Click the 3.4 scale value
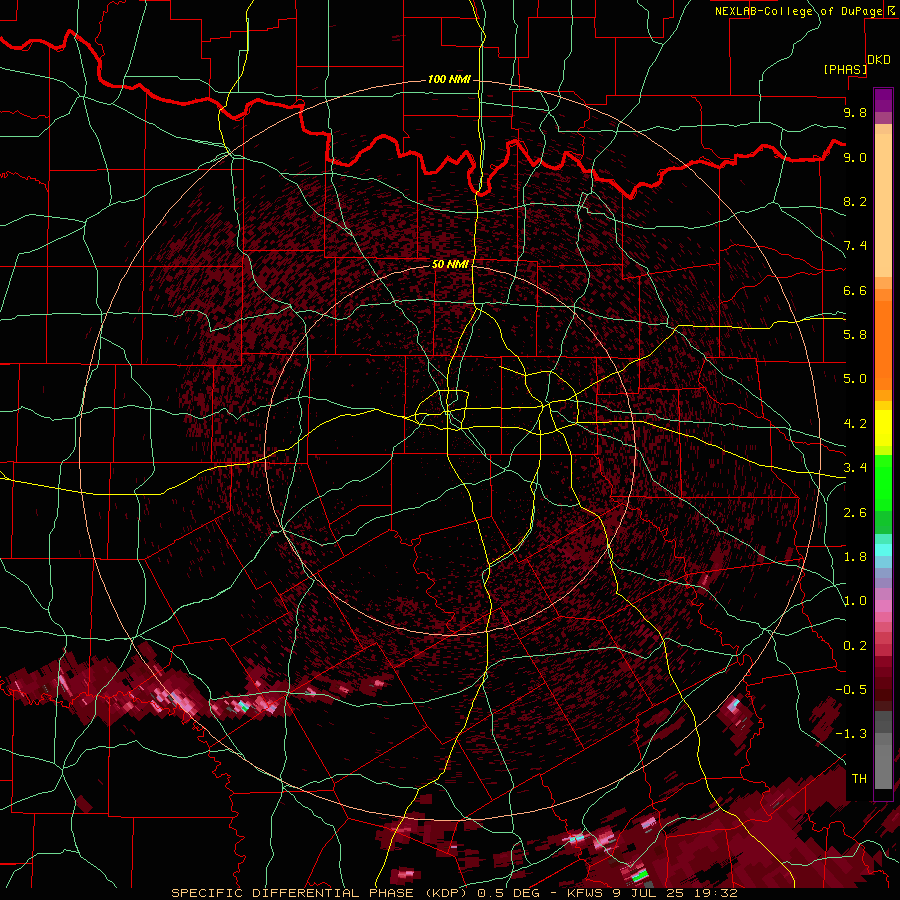900x900 pixels. pos(855,468)
